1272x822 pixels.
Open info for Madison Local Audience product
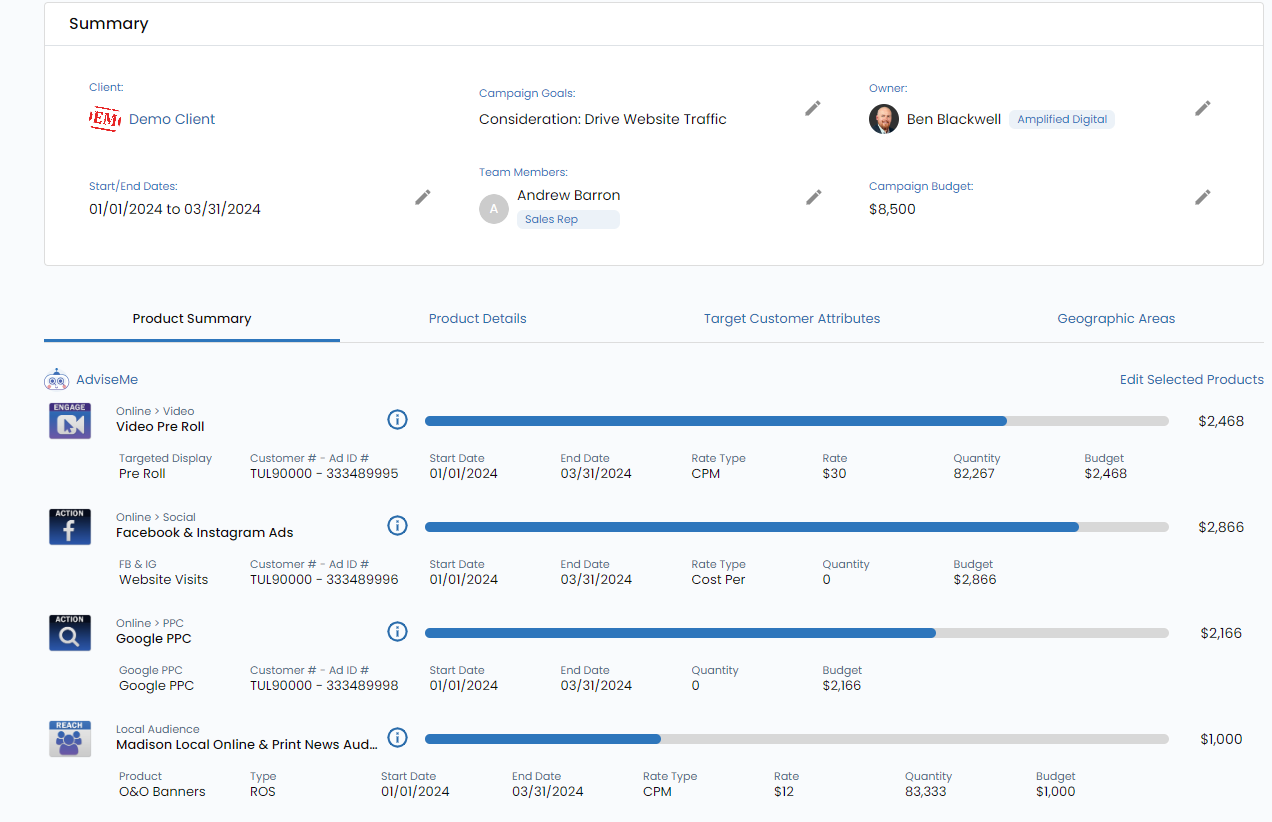pos(397,738)
